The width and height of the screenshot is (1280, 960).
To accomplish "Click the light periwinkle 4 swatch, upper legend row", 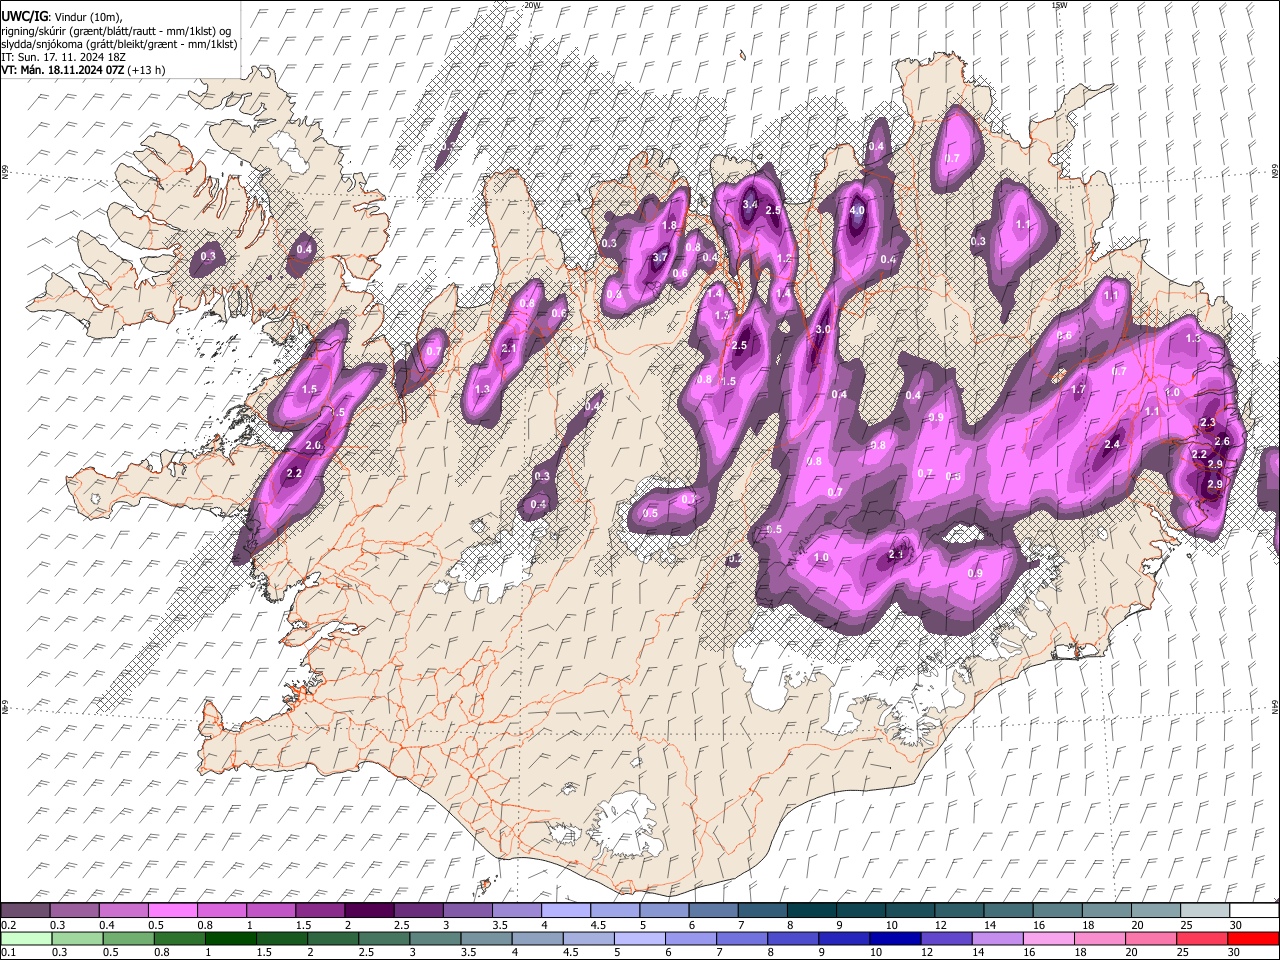I will click(x=566, y=911).
